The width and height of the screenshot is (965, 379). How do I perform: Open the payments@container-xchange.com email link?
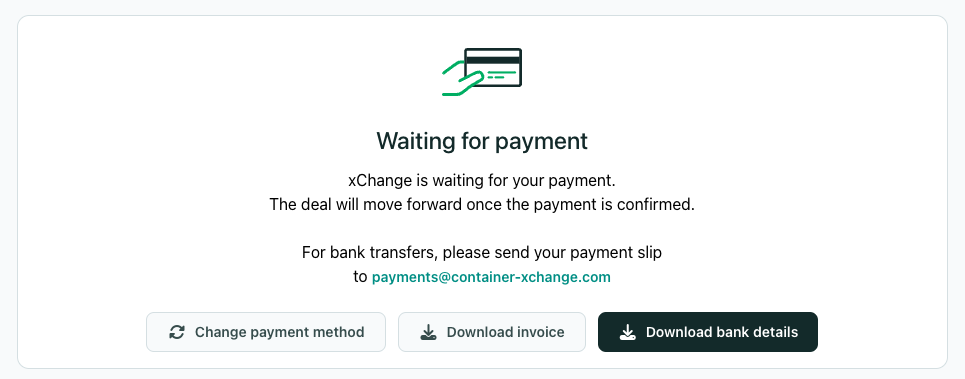tap(491, 277)
